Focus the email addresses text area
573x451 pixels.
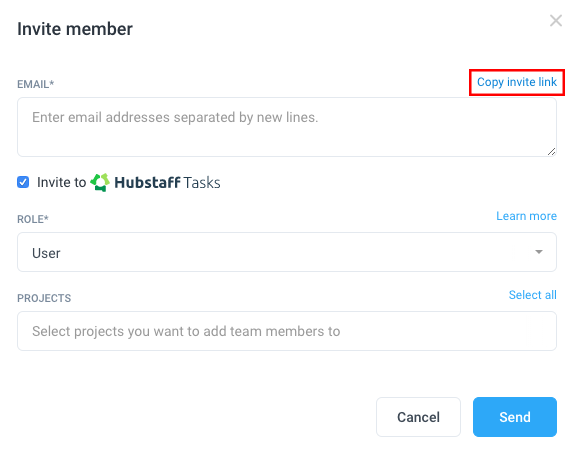pos(287,127)
